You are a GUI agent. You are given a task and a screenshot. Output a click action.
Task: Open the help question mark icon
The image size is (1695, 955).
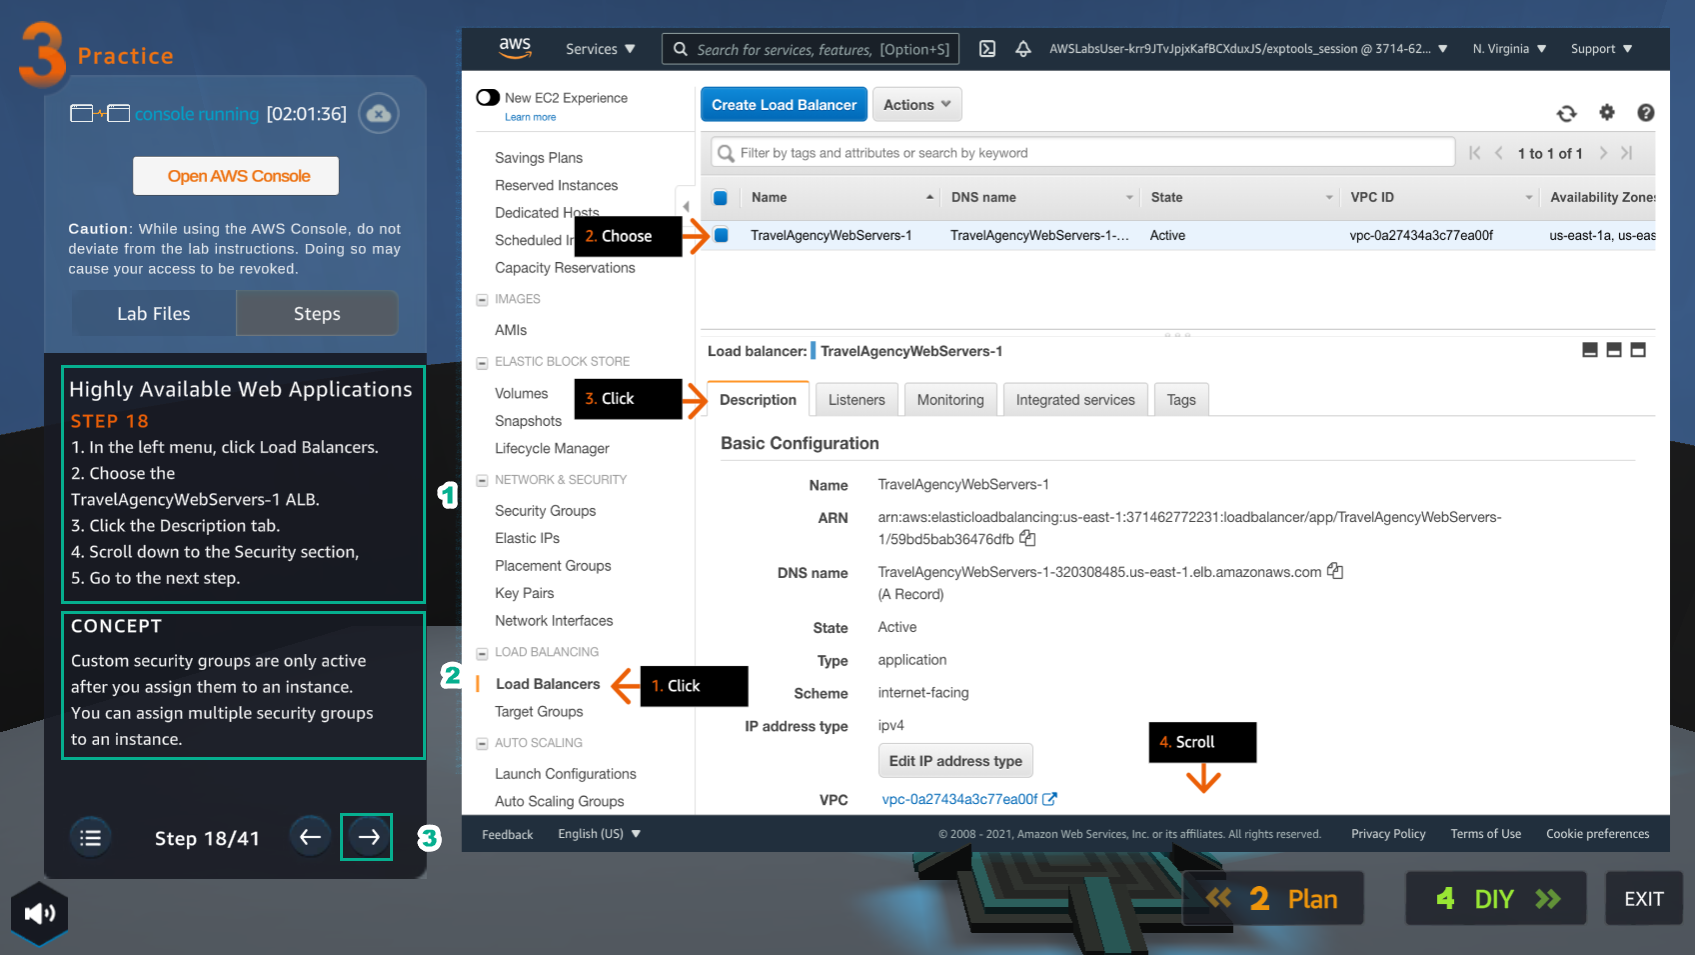click(1645, 113)
